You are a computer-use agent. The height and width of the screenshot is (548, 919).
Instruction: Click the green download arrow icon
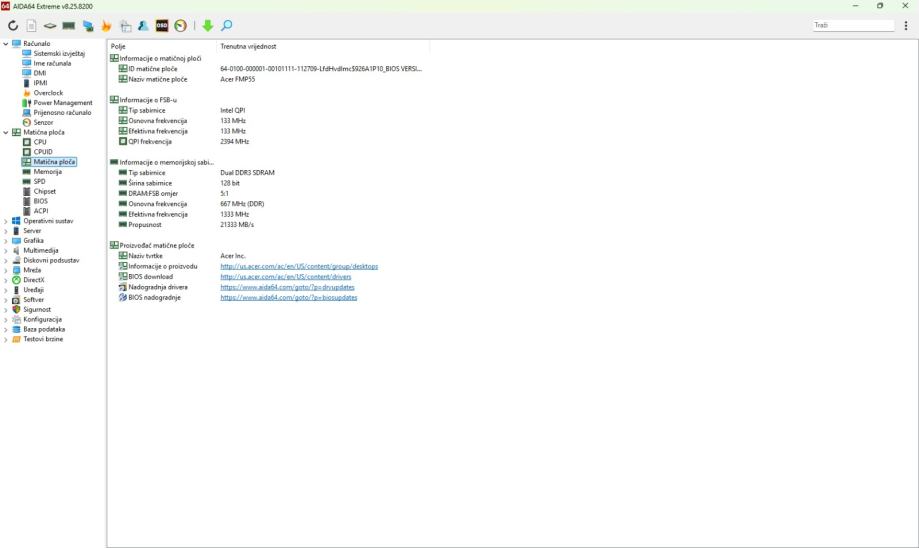(x=207, y=26)
